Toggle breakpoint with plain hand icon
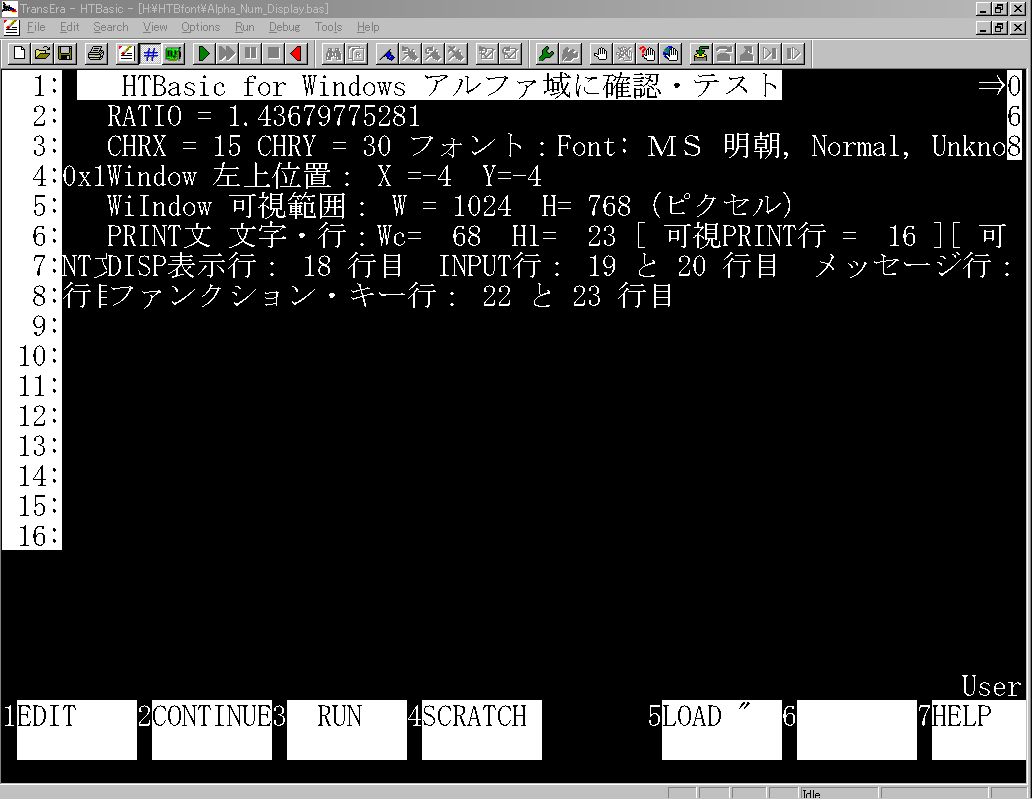Image resolution: width=1032 pixels, height=800 pixels. (600, 53)
